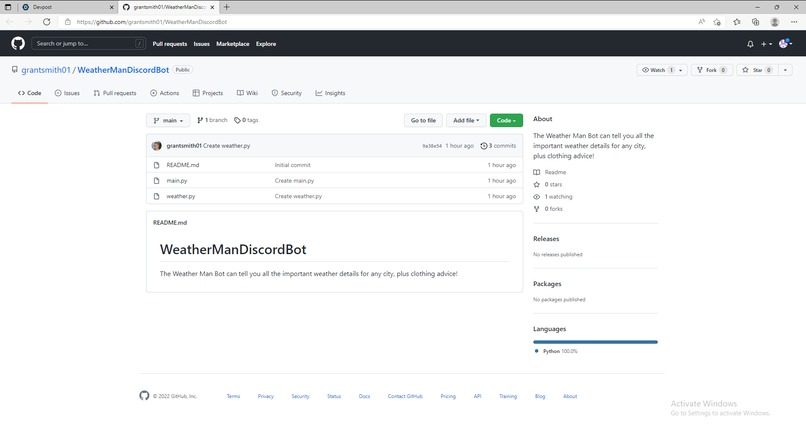Click Marketplace in top navigation
Screen dimensions: 806x438
[x=232, y=44]
